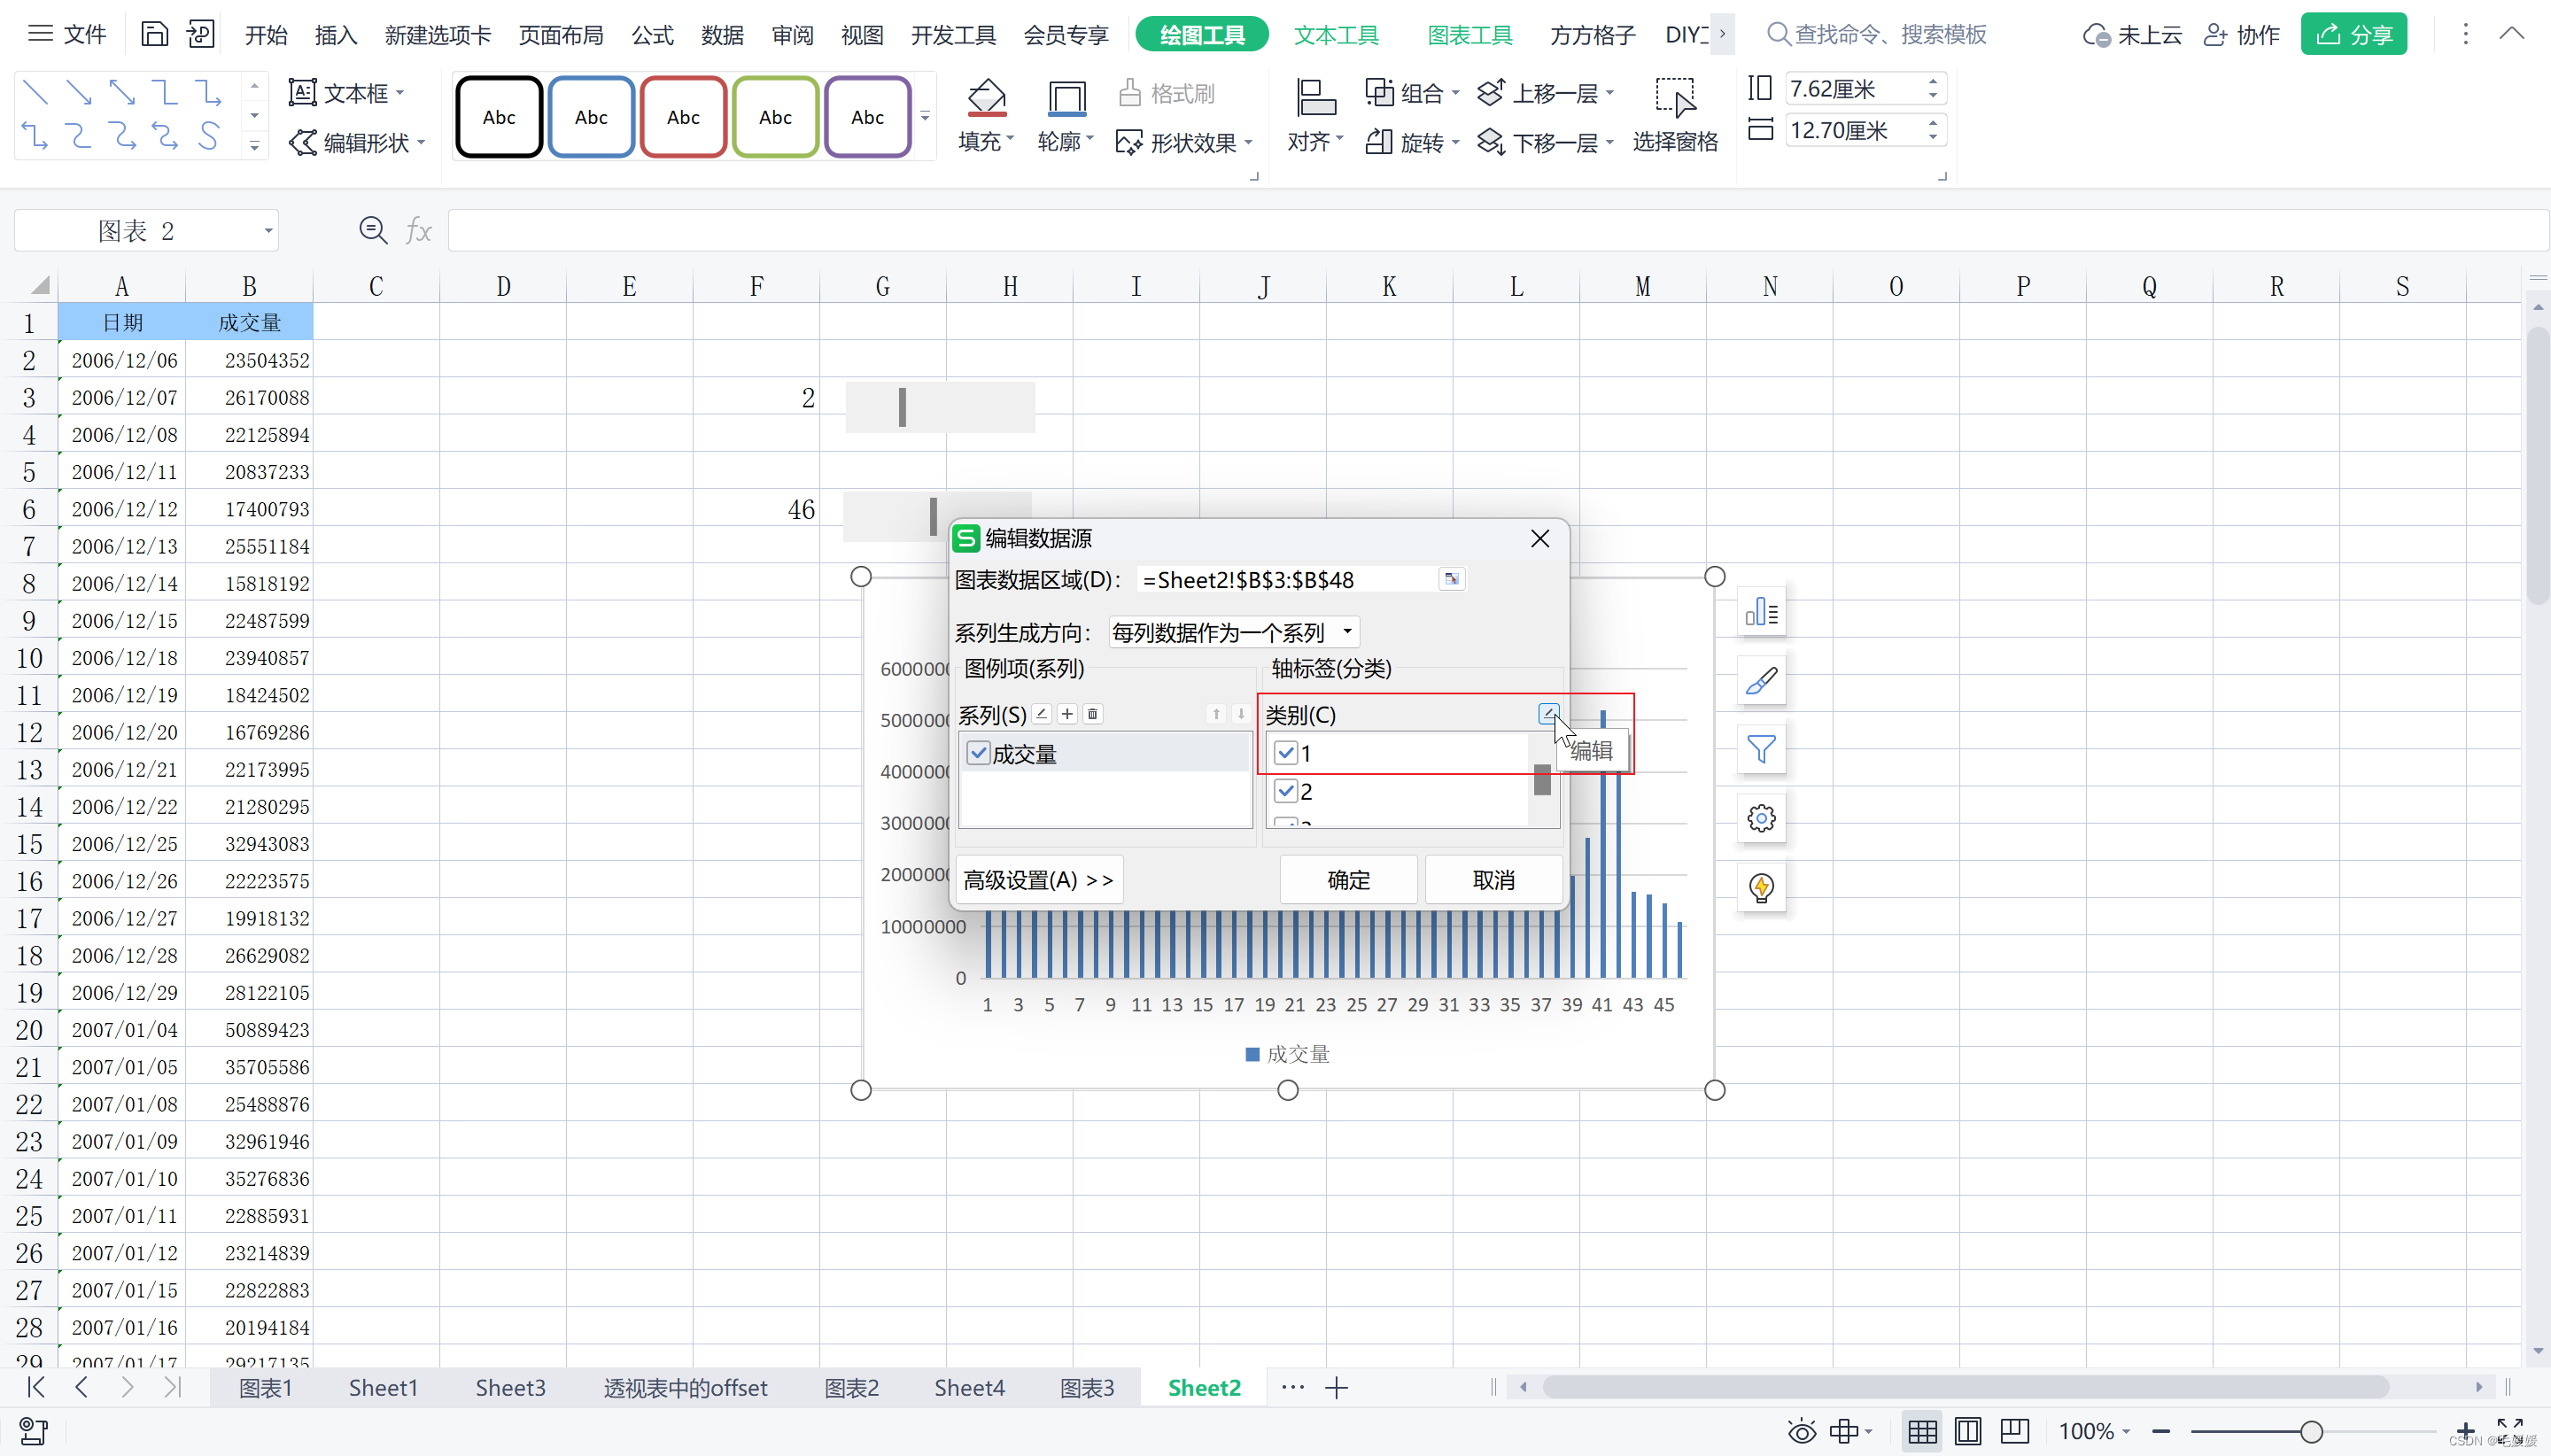2551x1456 pixels.
Task: Click the search commands box
Action: point(1877,35)
